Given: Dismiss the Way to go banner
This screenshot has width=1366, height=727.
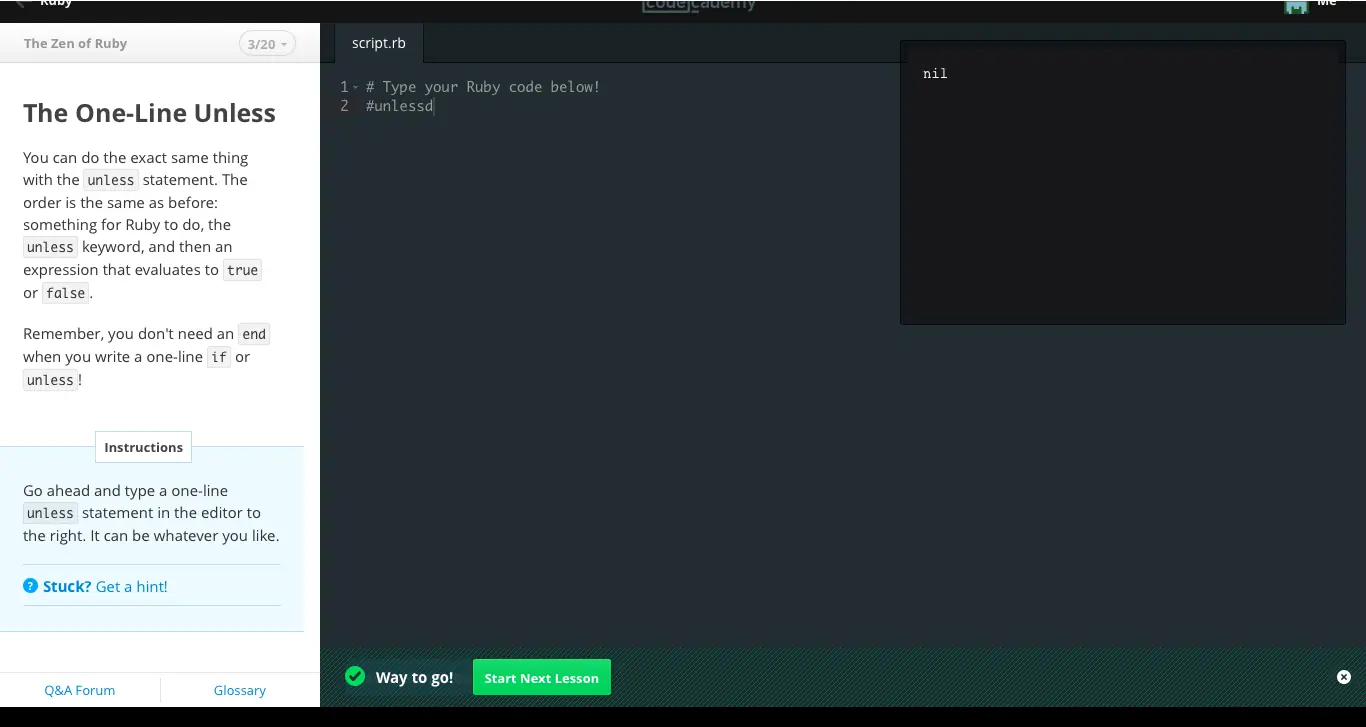Looking at the screenshot, I should [1343, 677].
